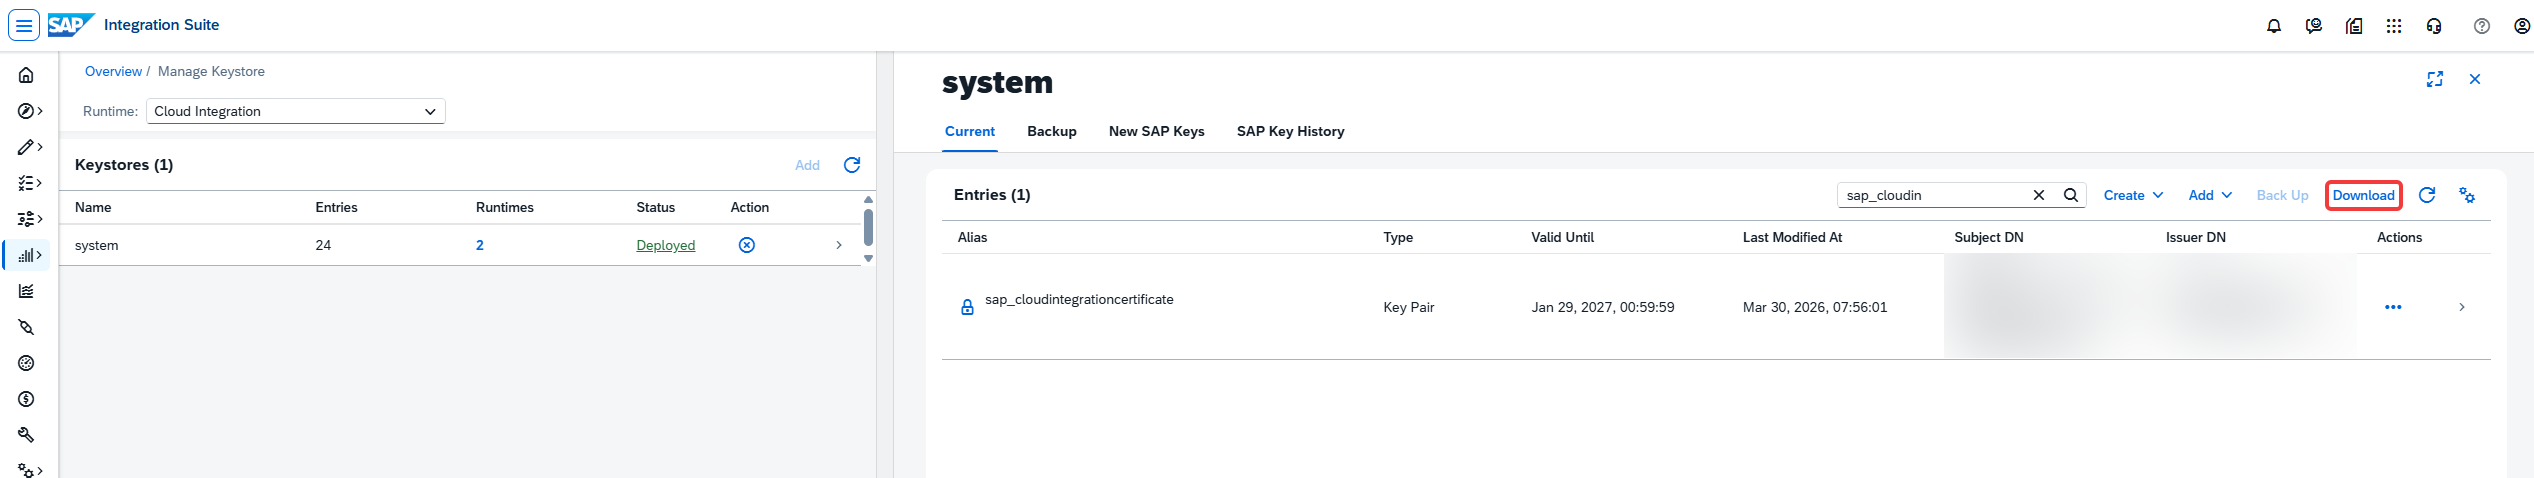Open the home icon in sidebar
Image resolution: width=2534 pixels, height=478 pixels.
click(27, 75)
